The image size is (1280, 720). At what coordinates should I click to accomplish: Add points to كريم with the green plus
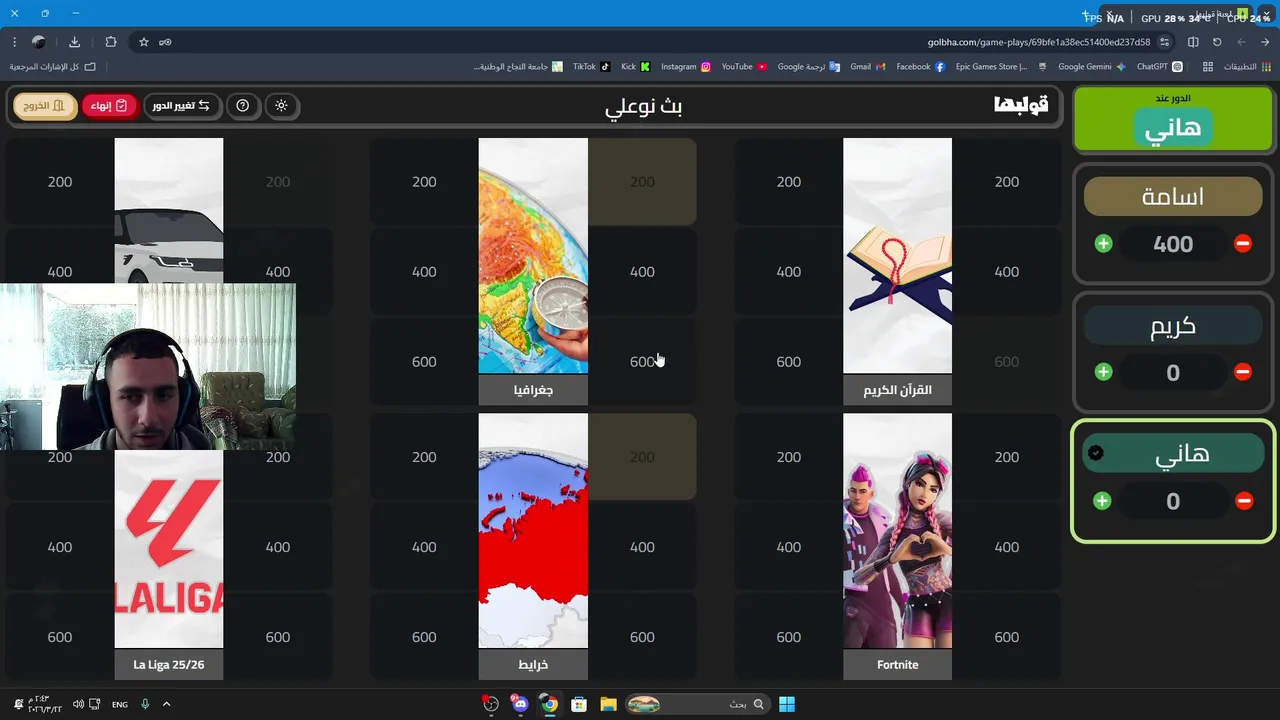(1103, 372)
